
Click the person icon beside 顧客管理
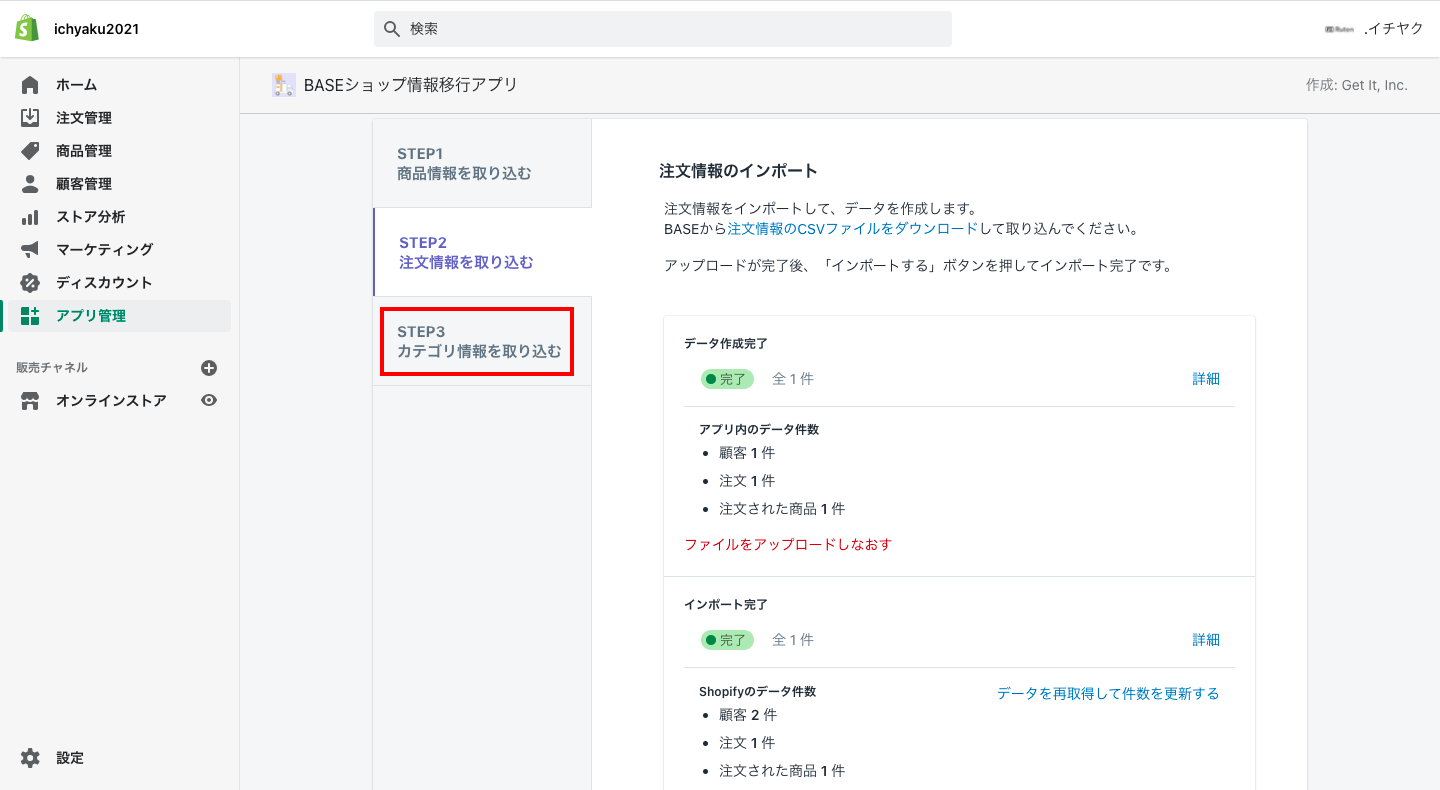click(x=30, y=184)
